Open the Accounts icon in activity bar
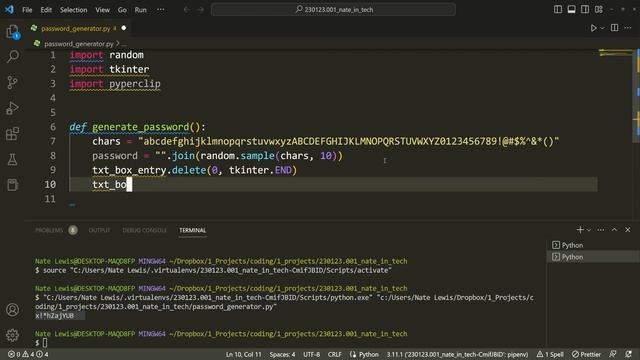Viewport: 640px width, 360px height. (x=13, y=310)
